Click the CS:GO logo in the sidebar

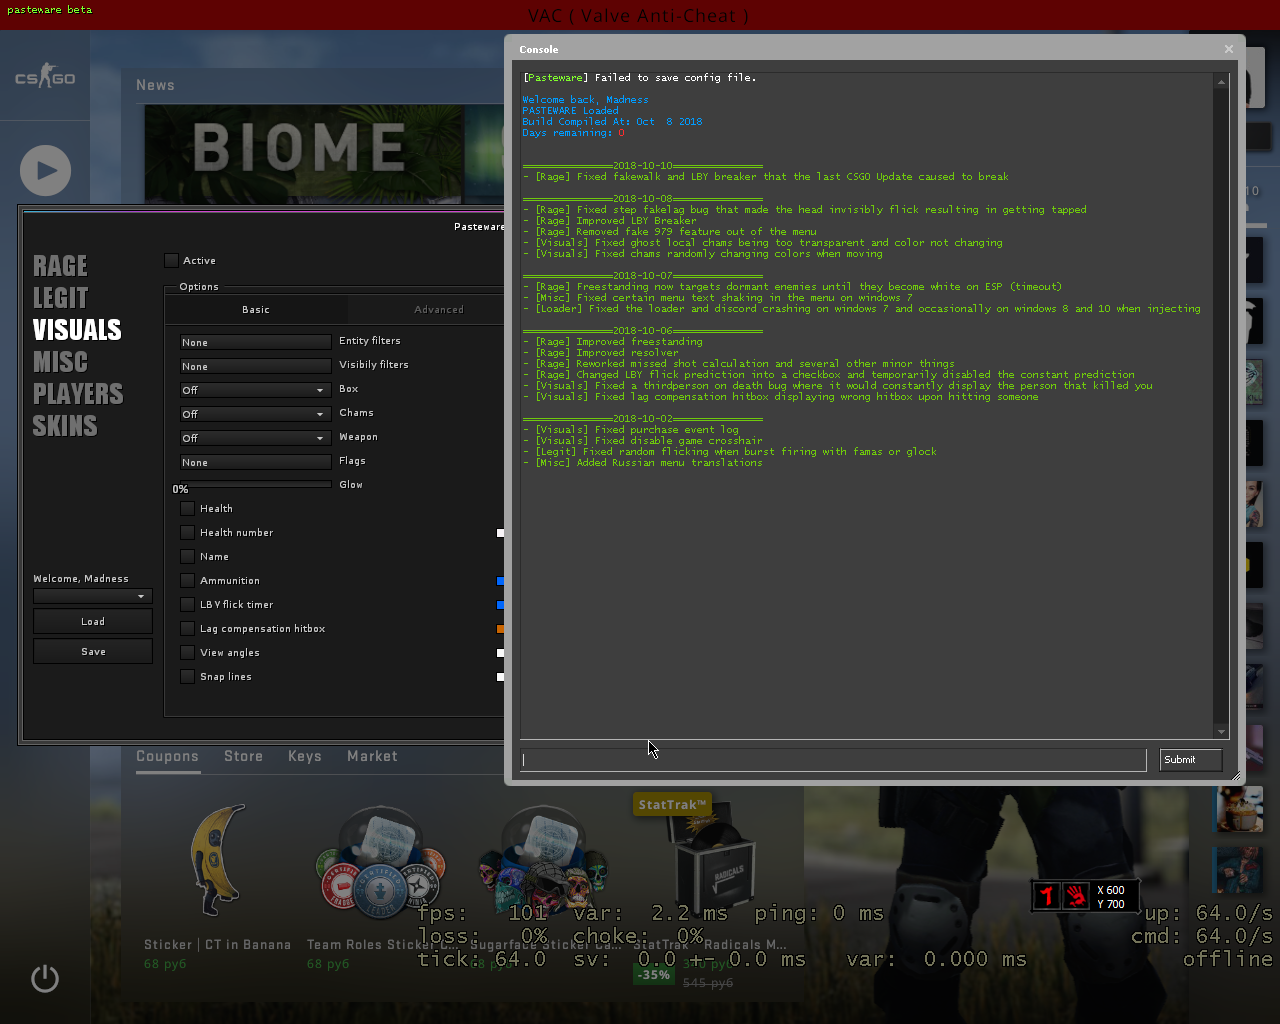[45, 77]
